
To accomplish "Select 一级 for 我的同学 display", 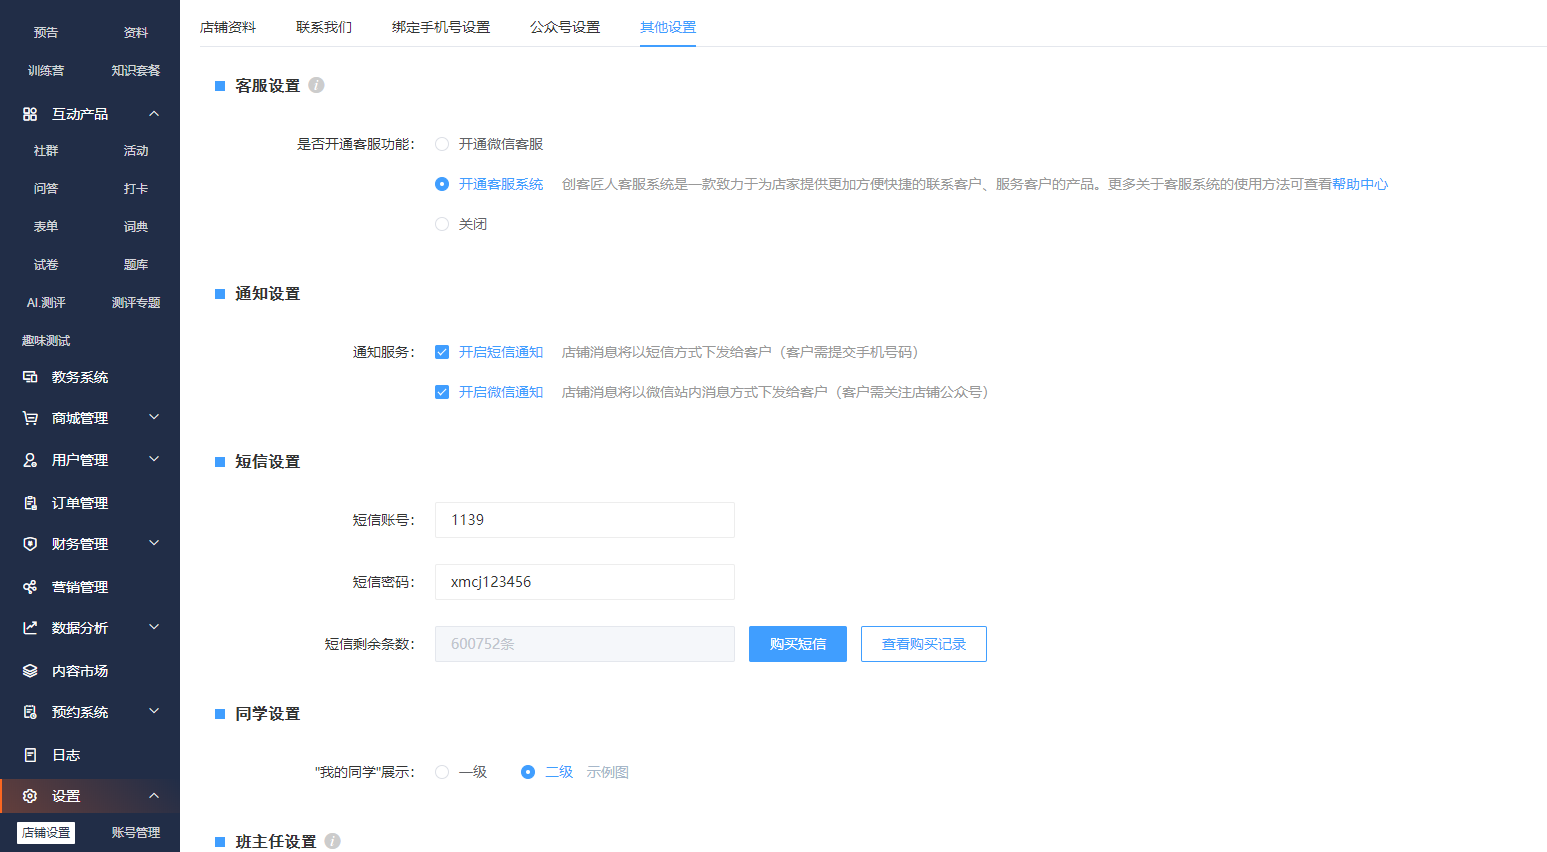I will click(x=442, y=772).
